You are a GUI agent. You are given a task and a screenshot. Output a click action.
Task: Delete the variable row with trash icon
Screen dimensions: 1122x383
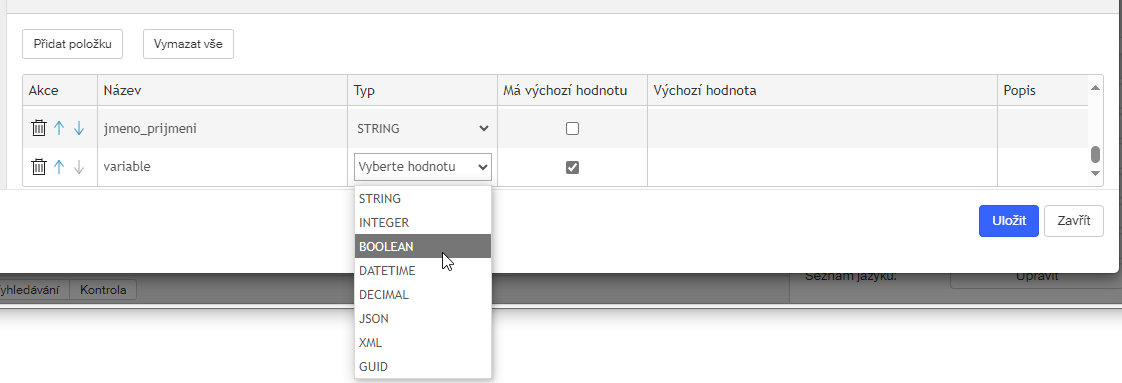[39, 167]
